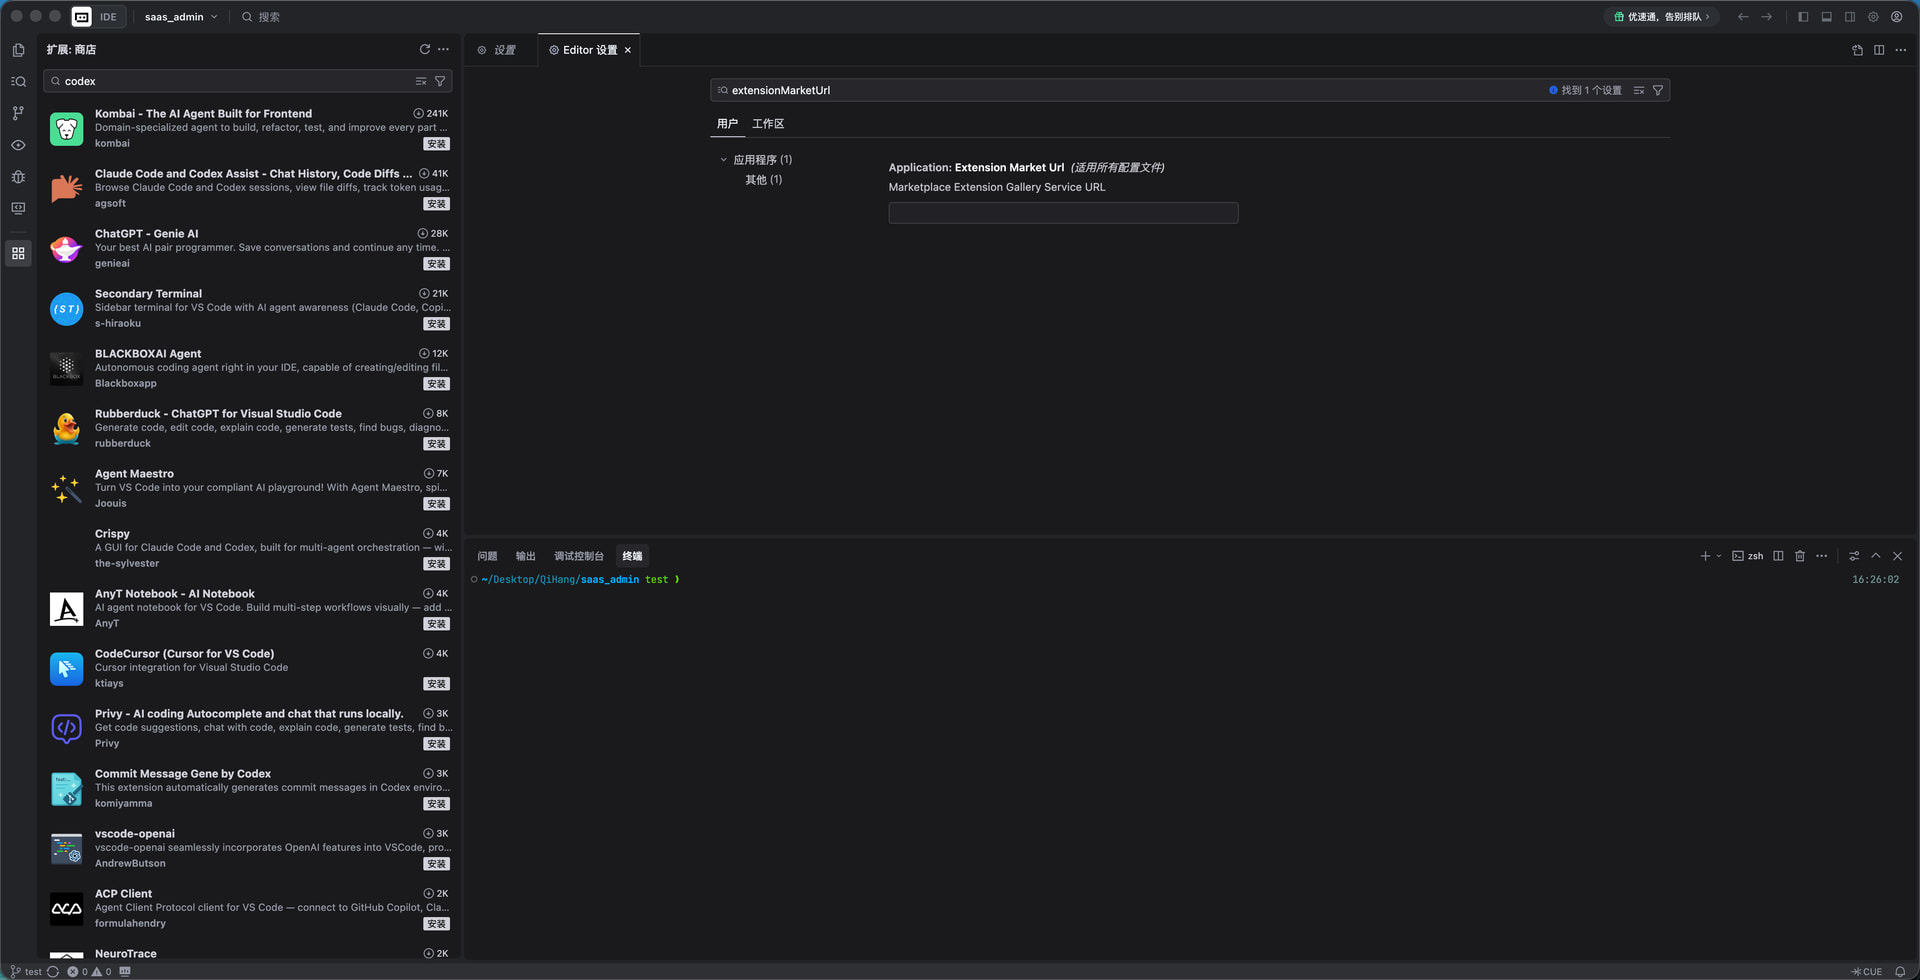Split the editor to the right

pyautogui.click(x=1879, y=50)
